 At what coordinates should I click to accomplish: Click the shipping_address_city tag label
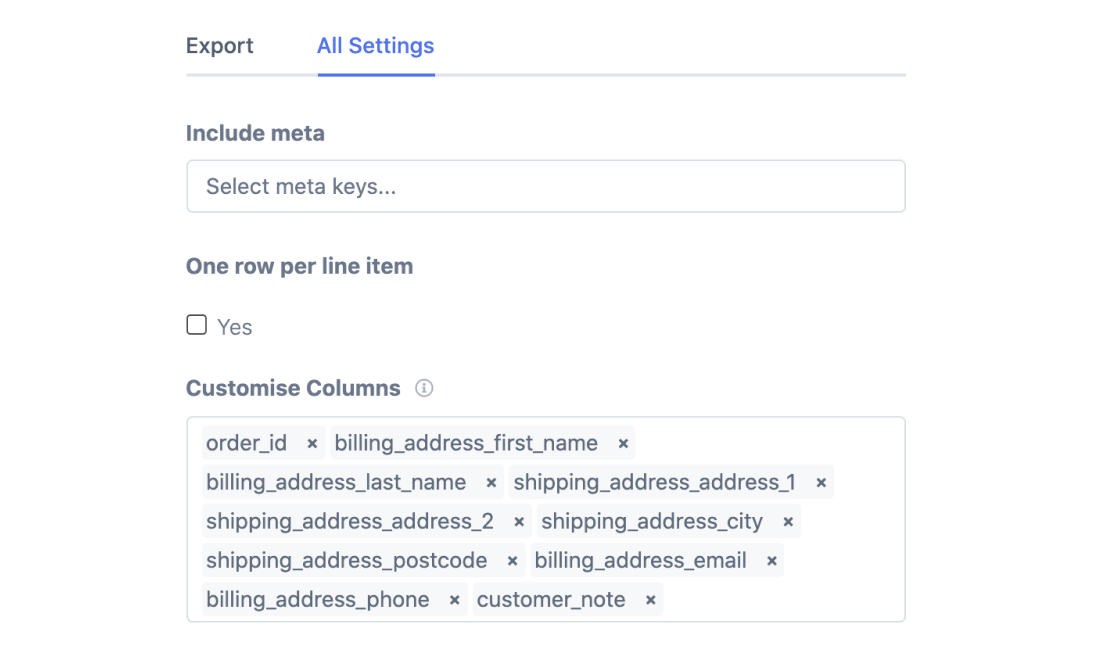pos(652,522)
